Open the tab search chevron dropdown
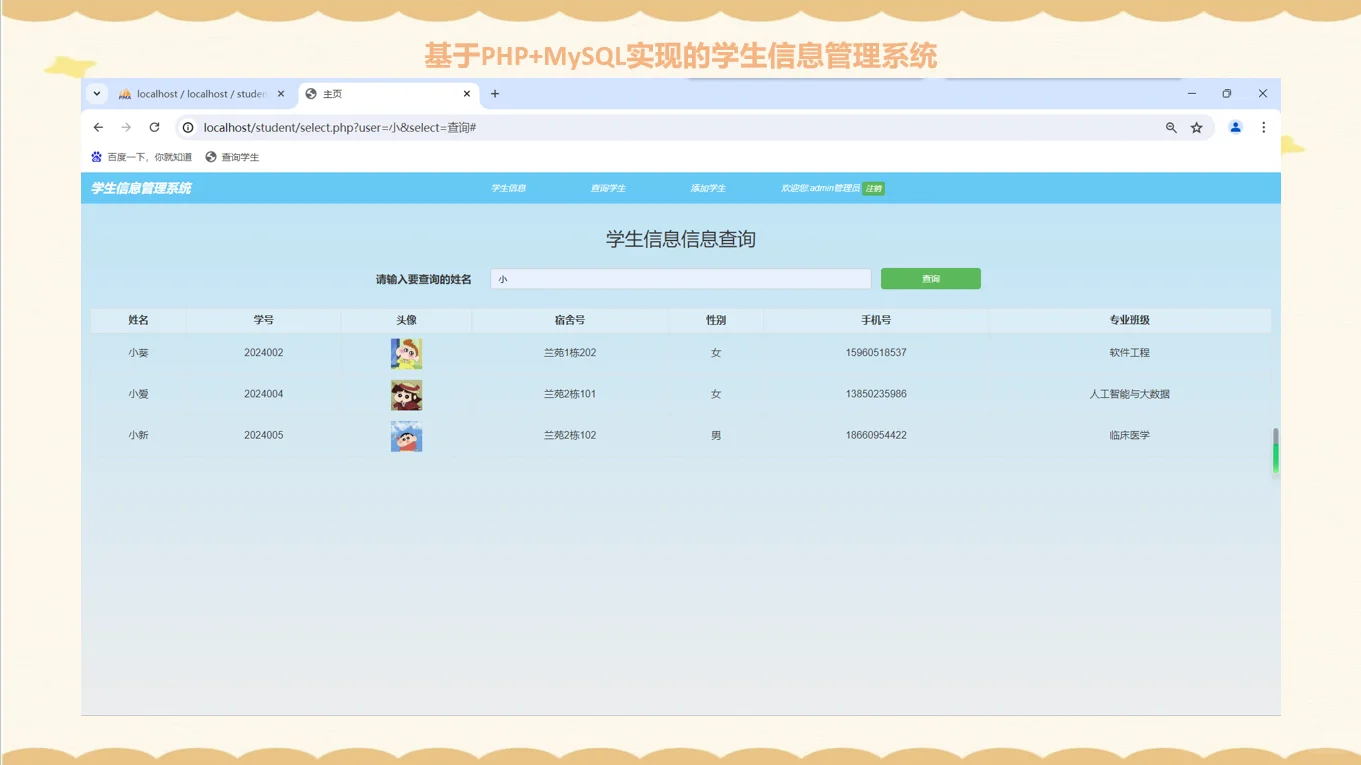This screenshot has height=765, width=1361. point(96,93)
